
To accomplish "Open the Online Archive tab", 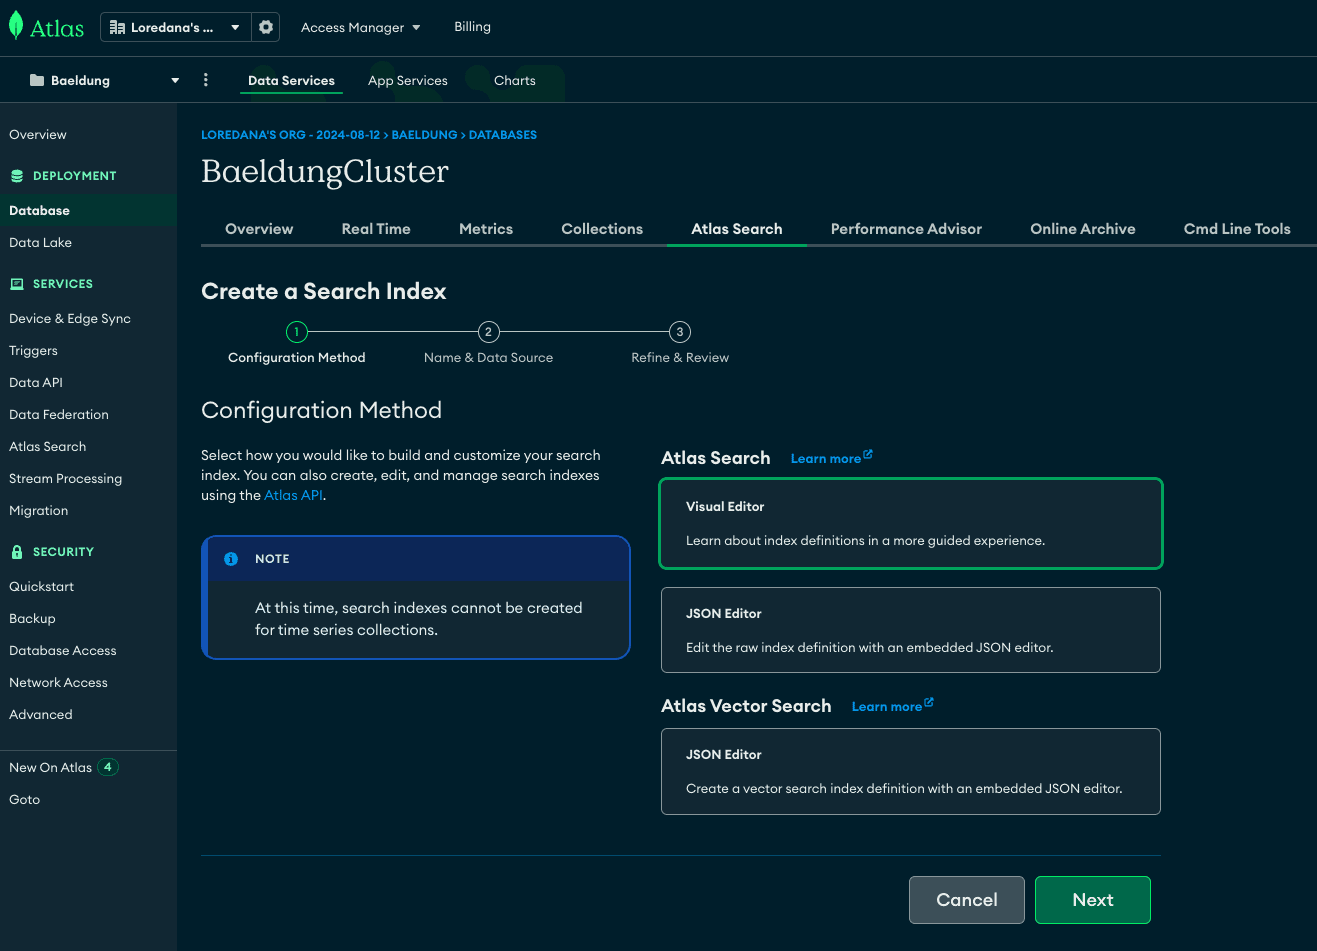I will coord(1083,229).
